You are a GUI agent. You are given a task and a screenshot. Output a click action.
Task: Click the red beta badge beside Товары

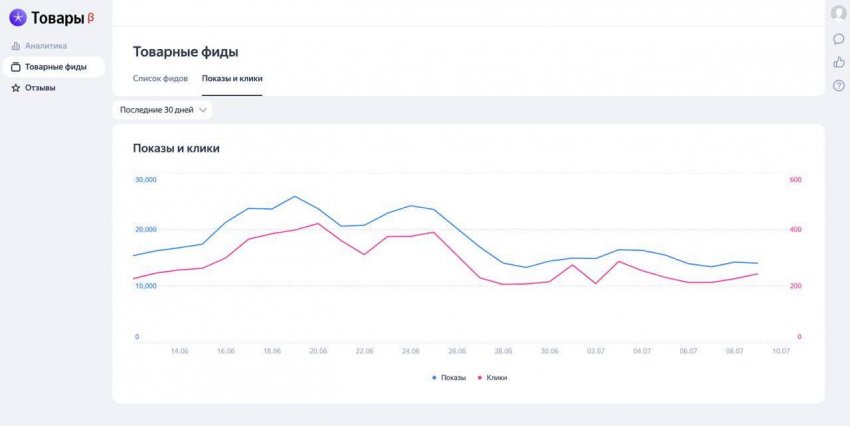pos(91,17)
